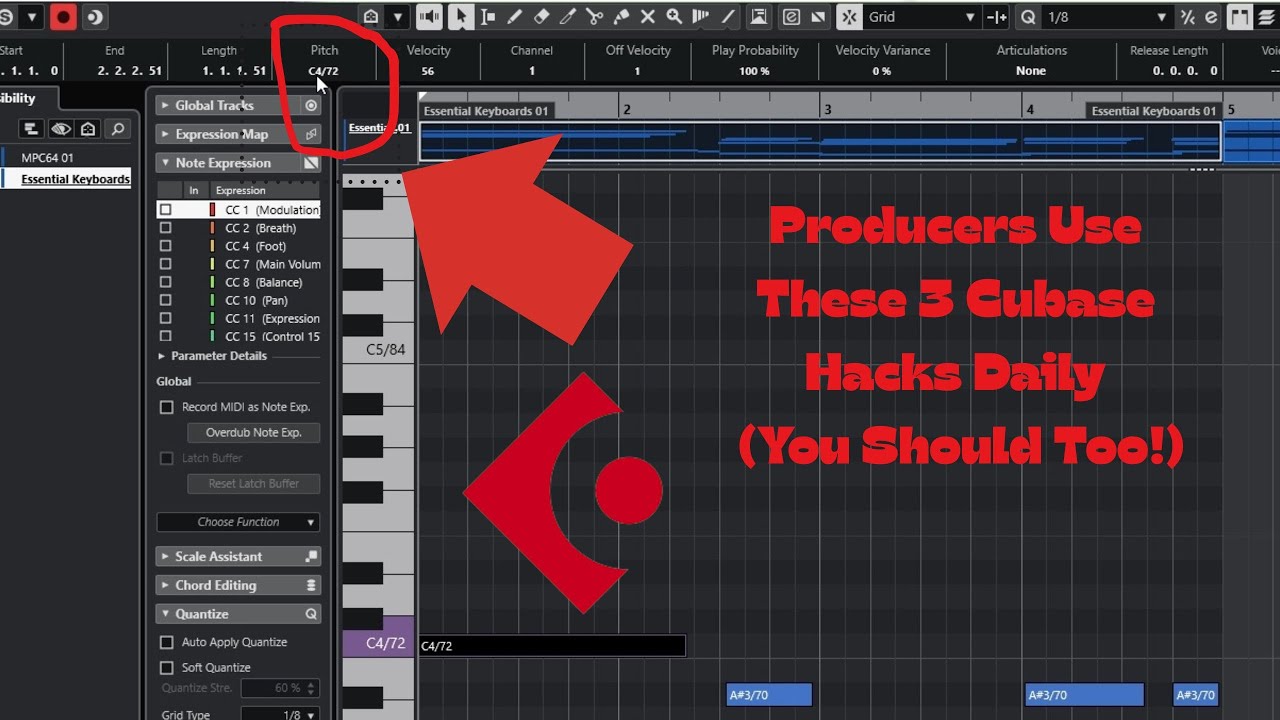
Task: Open the dropdown arrow next to Edit Instrument icon
Action: 399,17
